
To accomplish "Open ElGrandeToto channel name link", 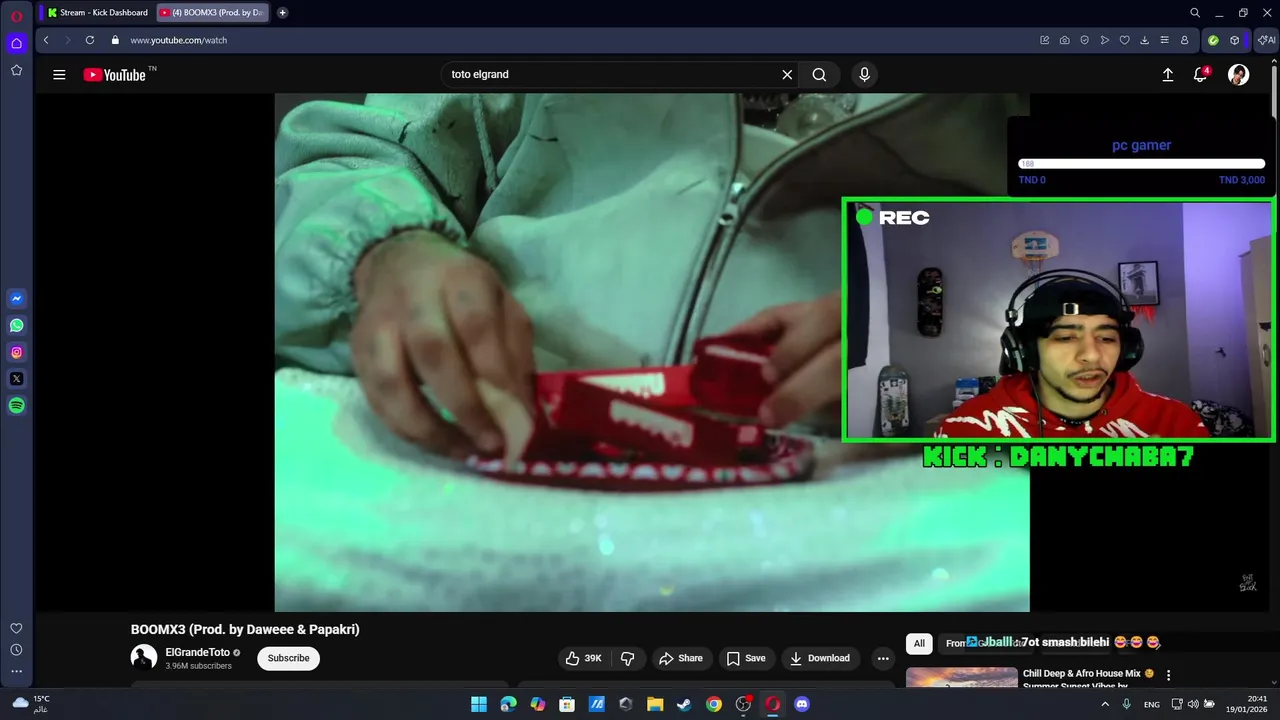I will pyautogui.click(x=197, y=652).
